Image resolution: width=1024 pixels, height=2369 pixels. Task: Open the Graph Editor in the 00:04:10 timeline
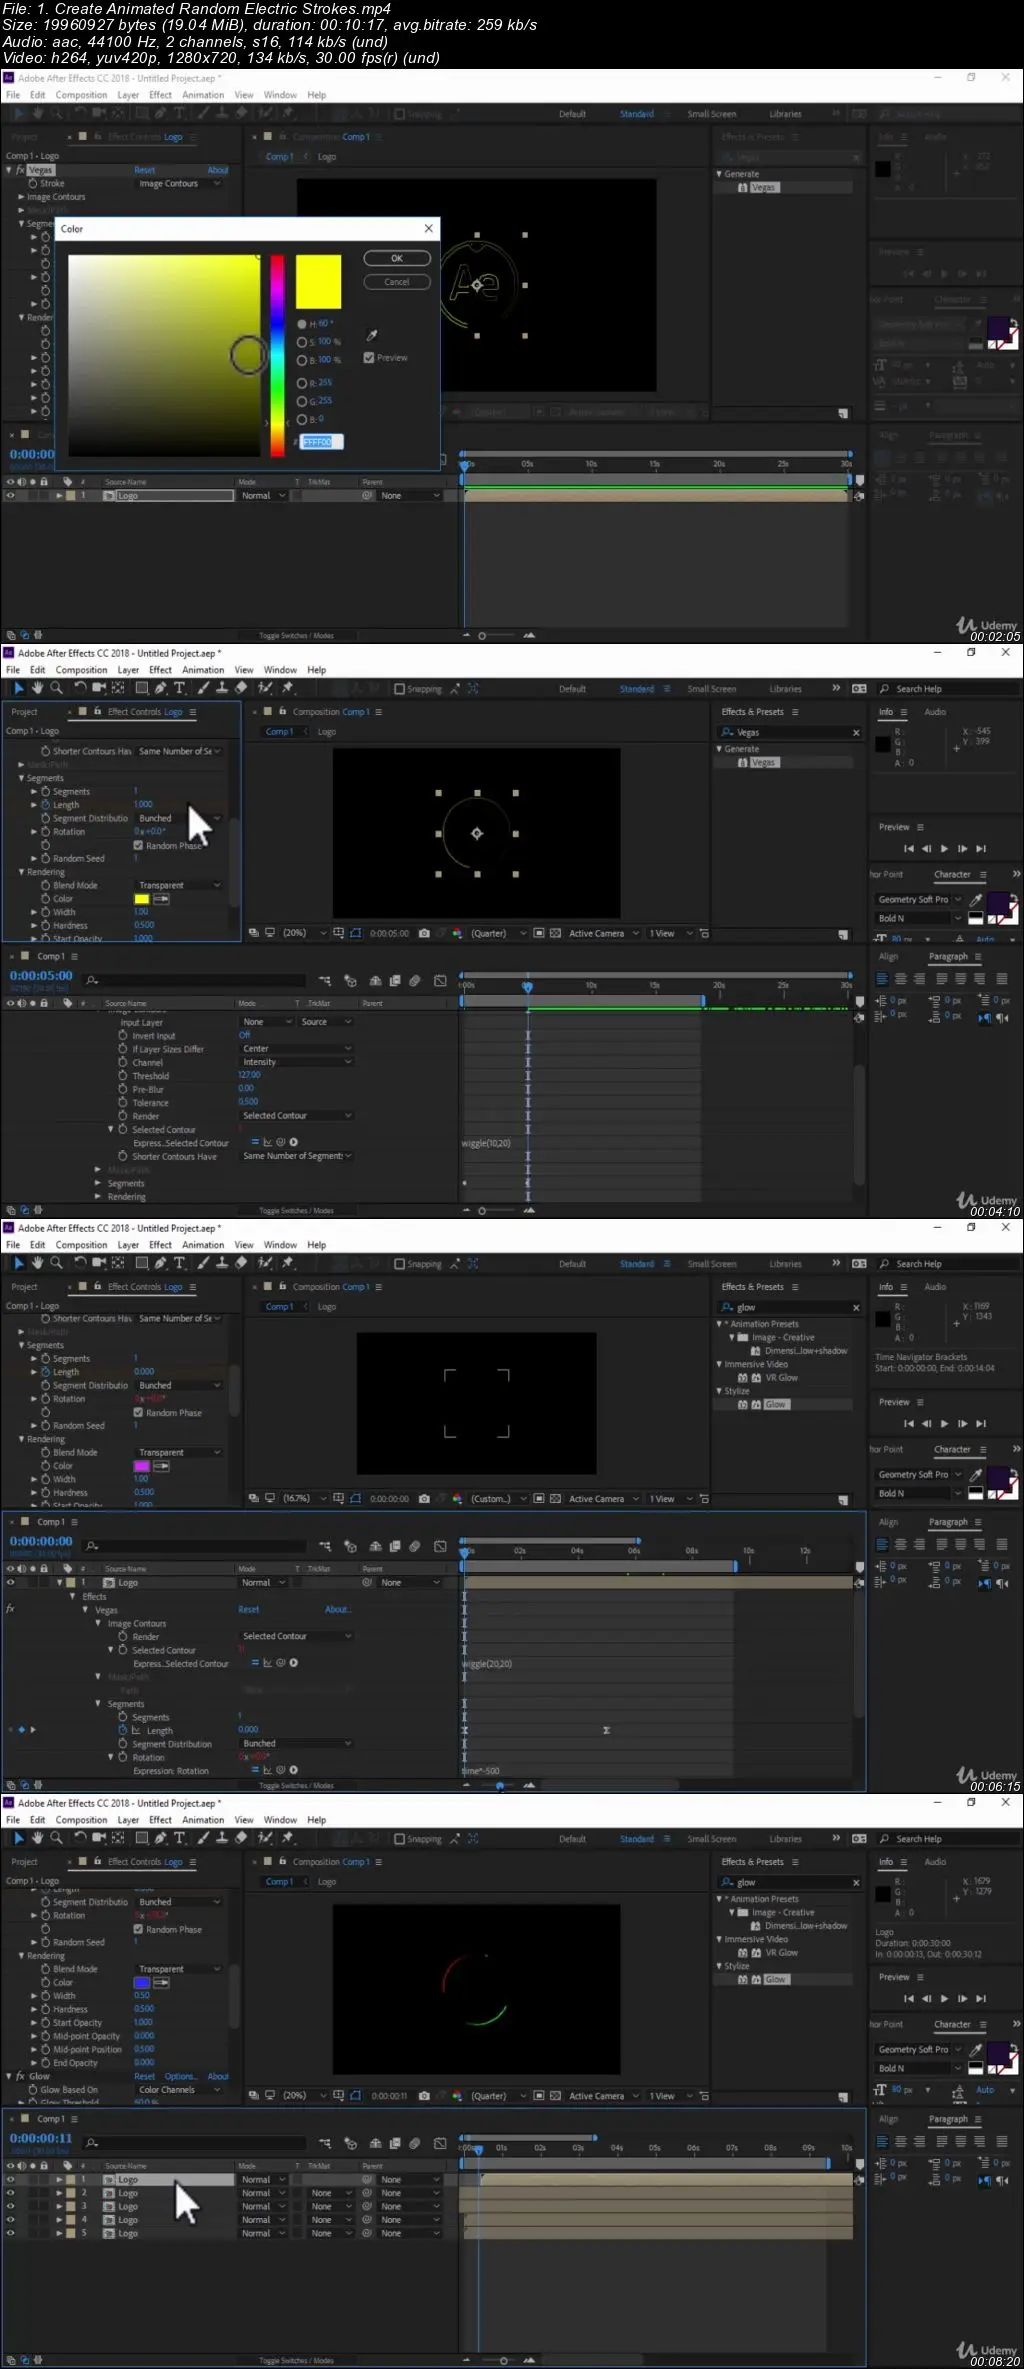(x=440, y=981)
